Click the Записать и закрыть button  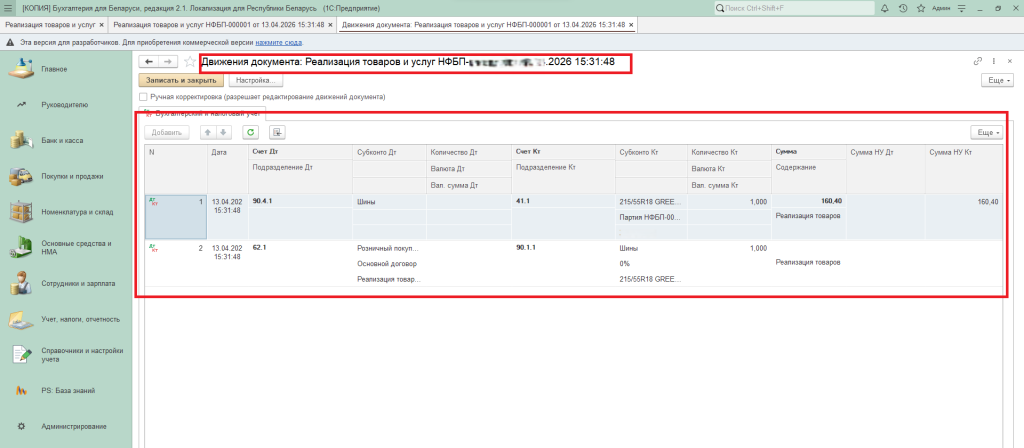[x=180, y=80]
